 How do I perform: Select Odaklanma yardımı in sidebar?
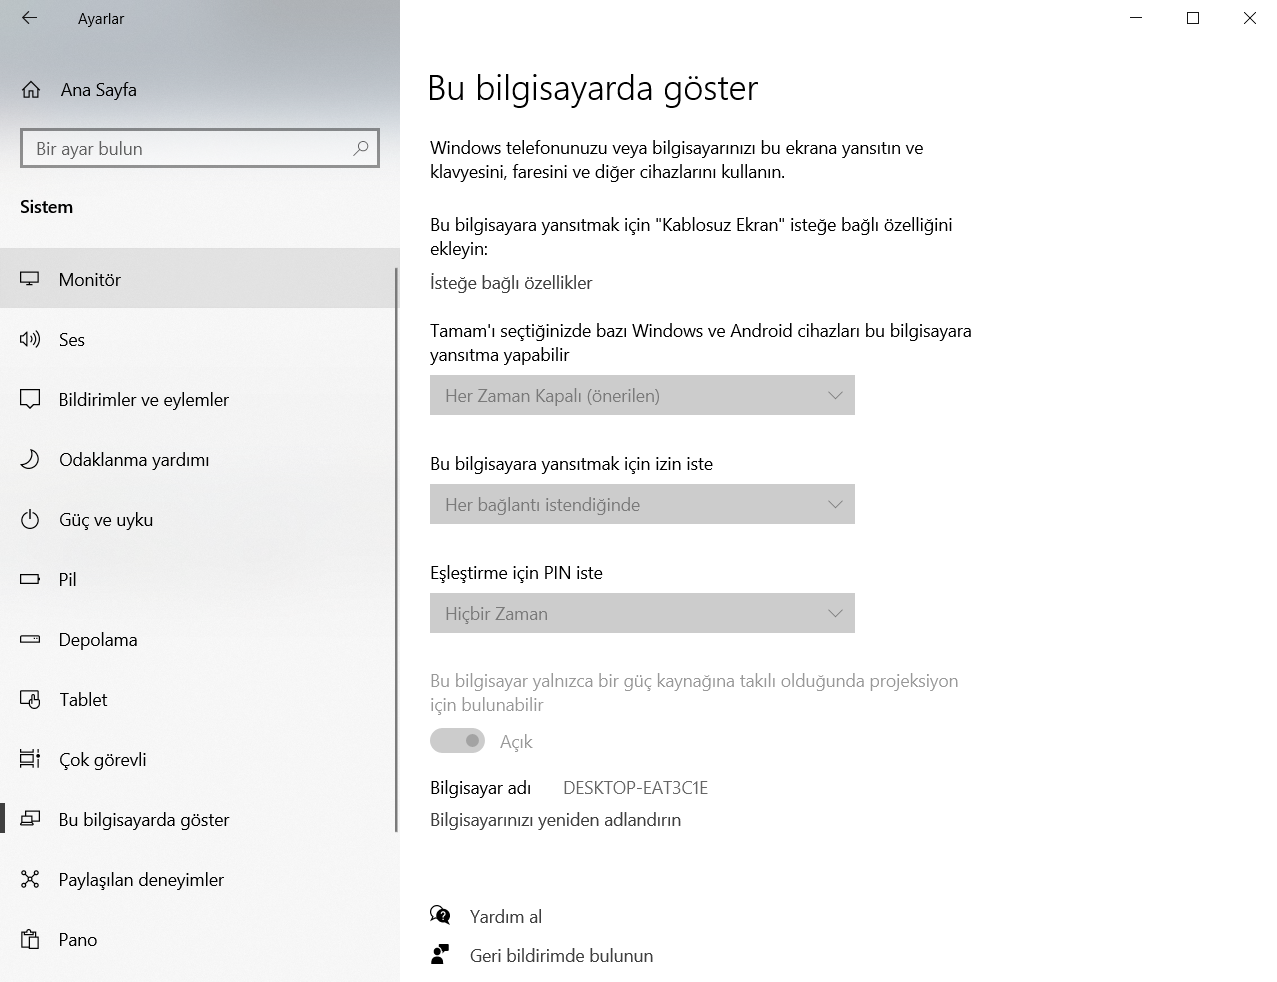point(199,459)
